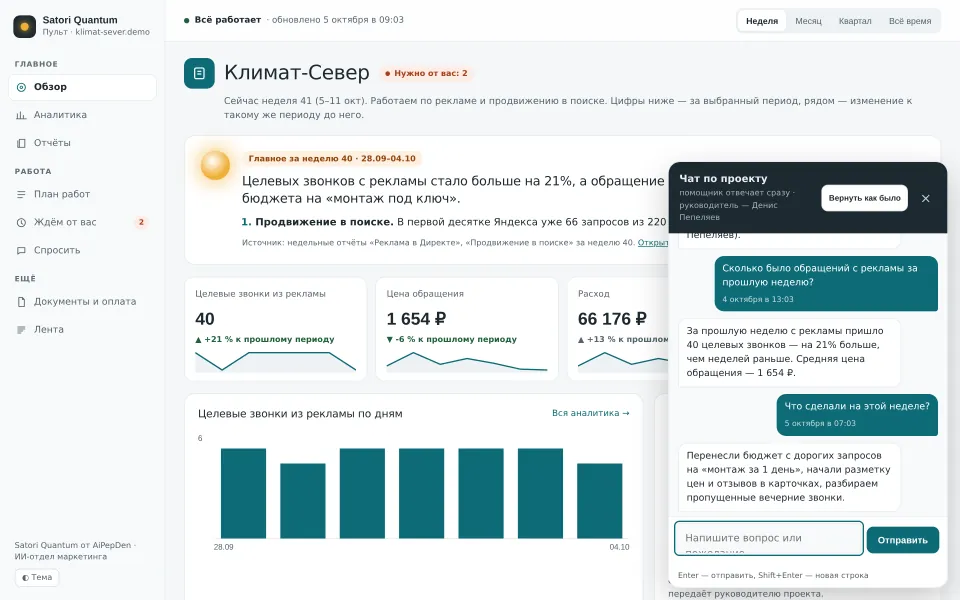Click the last bar for 04.10
The width and height of the screenshot is (960, 600).
point(599,501)
